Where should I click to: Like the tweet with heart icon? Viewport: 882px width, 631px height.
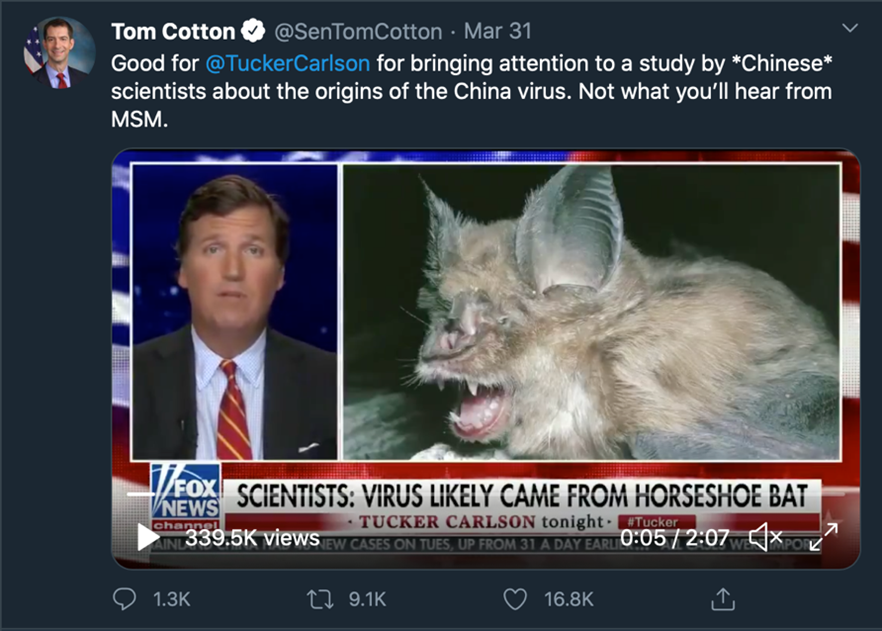click(x=515, y=599)
